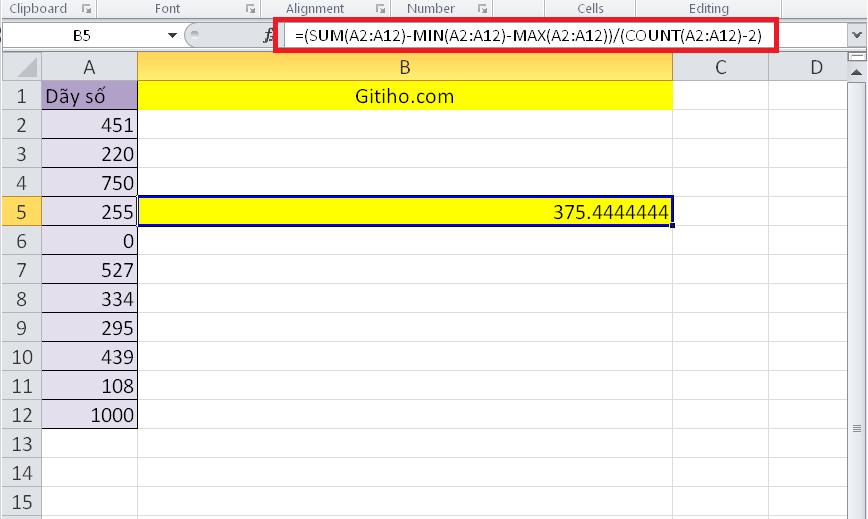
Task: Click the Insert Function fx icon
Action: point(268,35)
